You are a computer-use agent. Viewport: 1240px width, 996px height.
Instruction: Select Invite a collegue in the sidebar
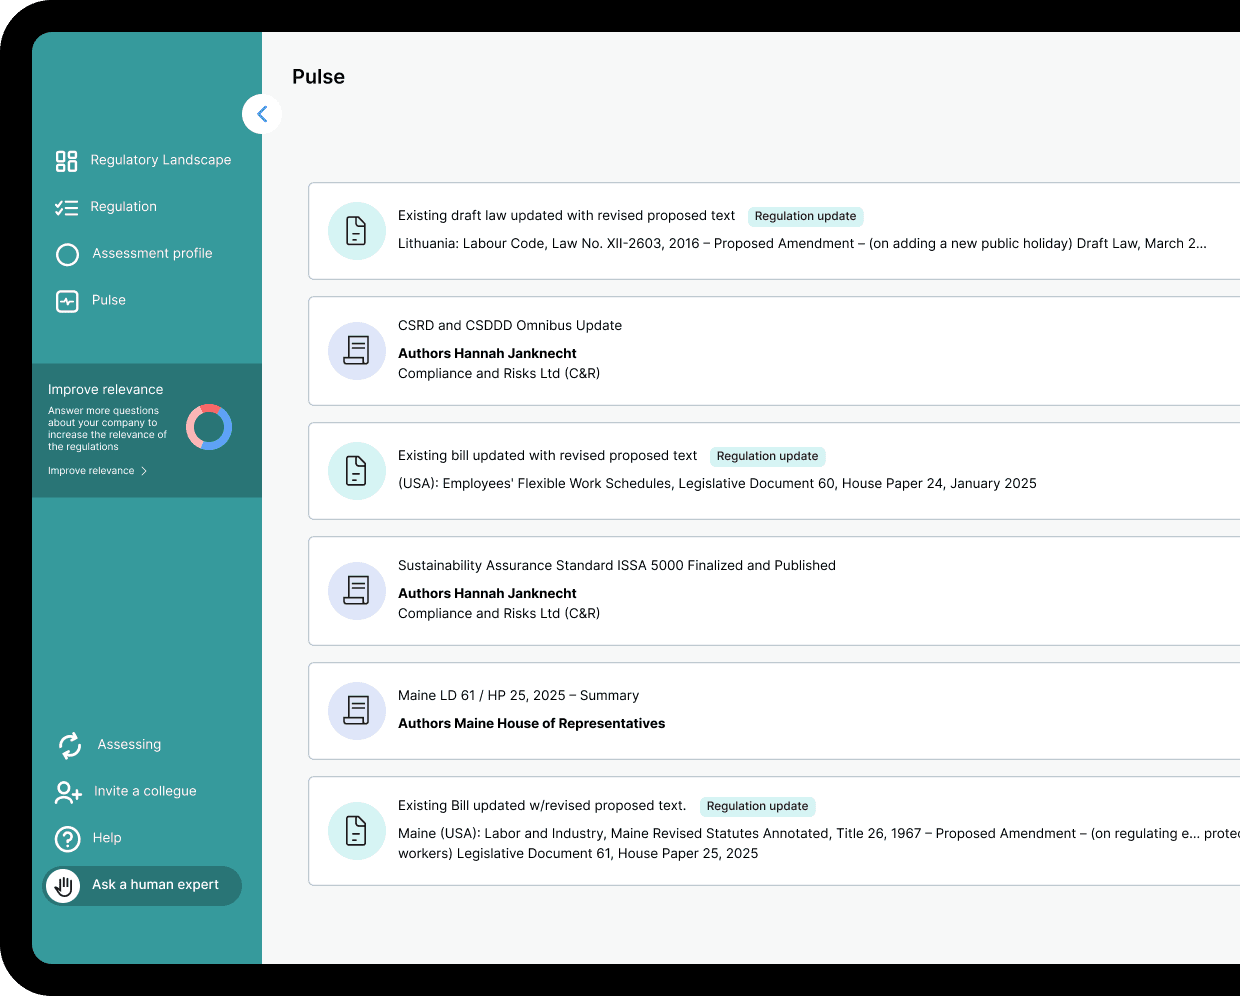pyautogui.click(x=145, y=791)
